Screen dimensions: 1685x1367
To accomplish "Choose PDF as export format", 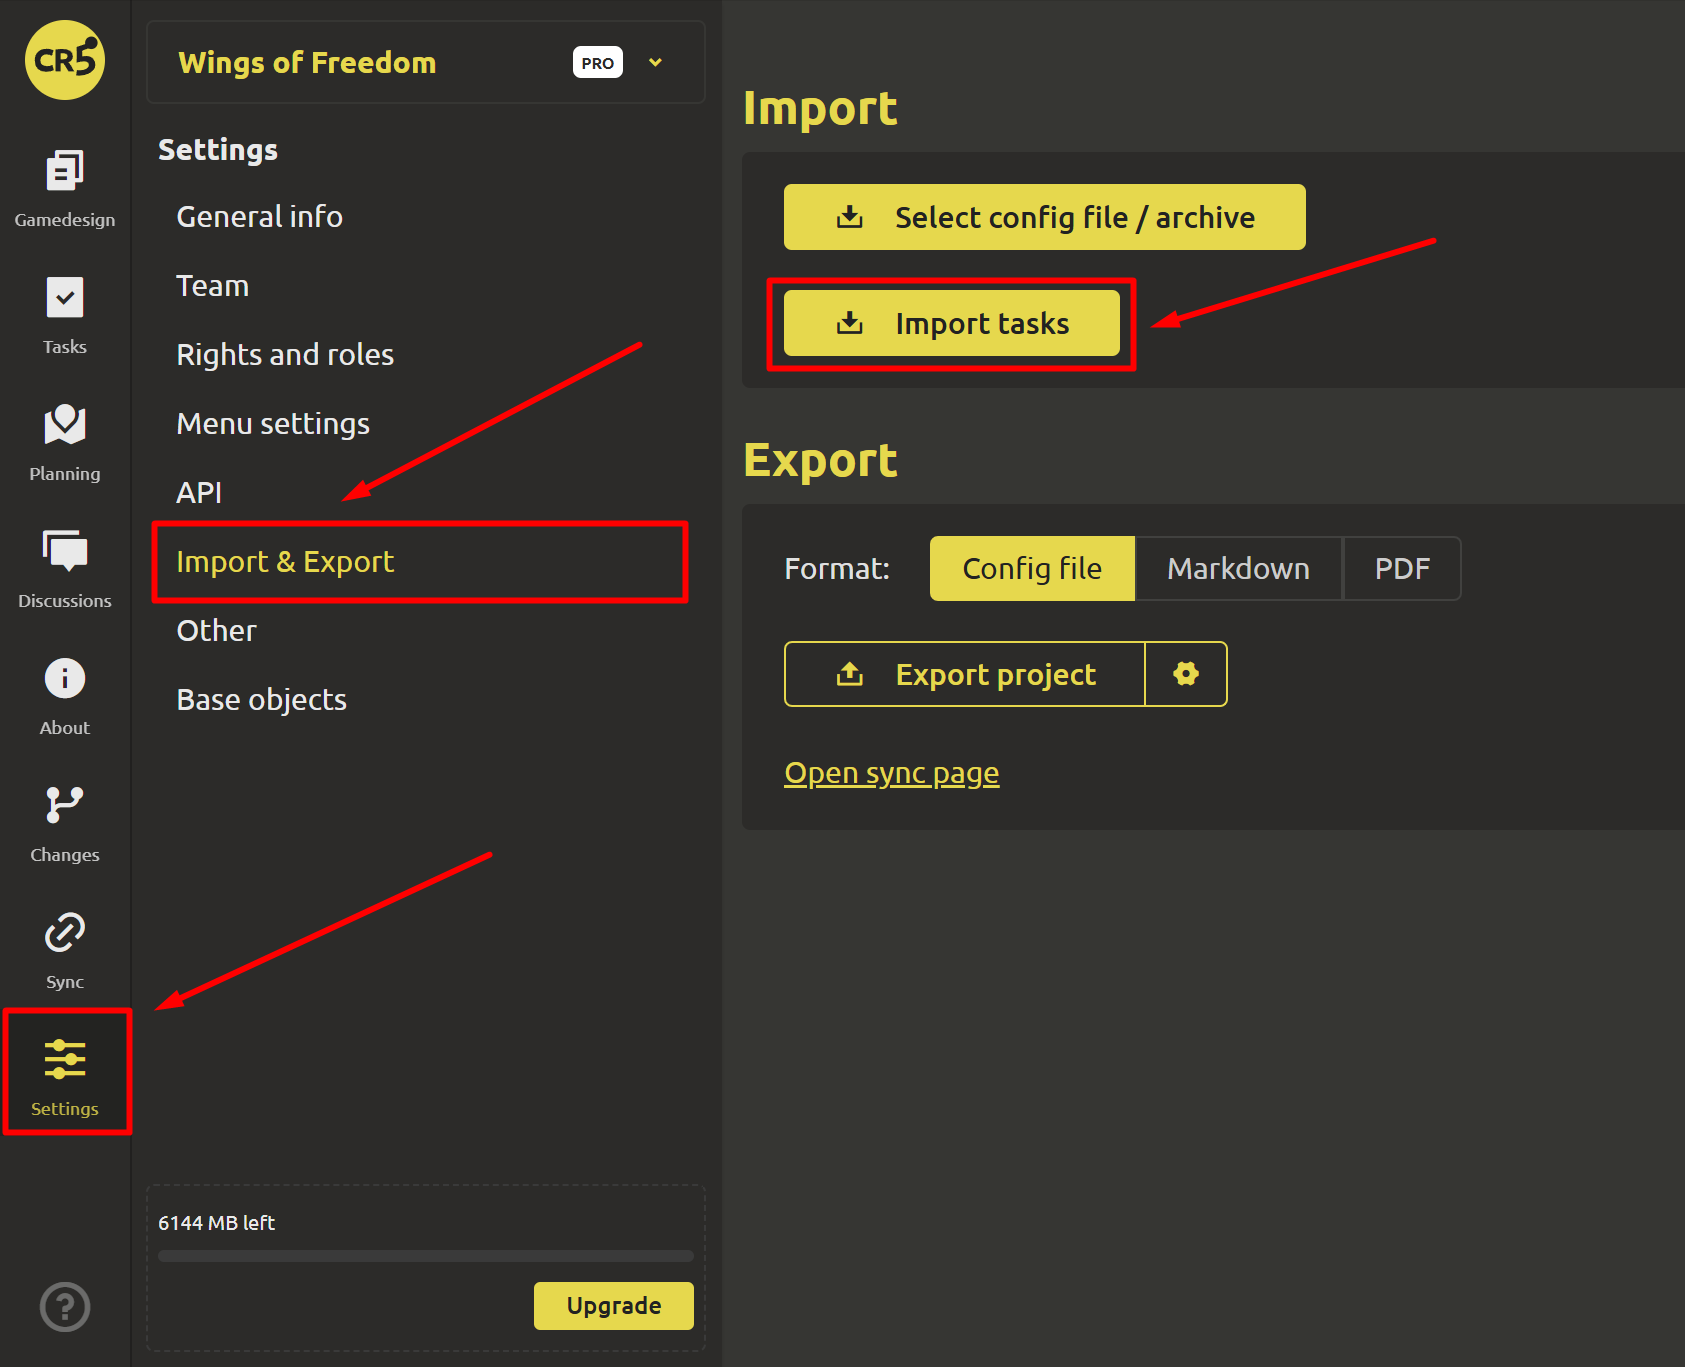I will [1401, 569].
